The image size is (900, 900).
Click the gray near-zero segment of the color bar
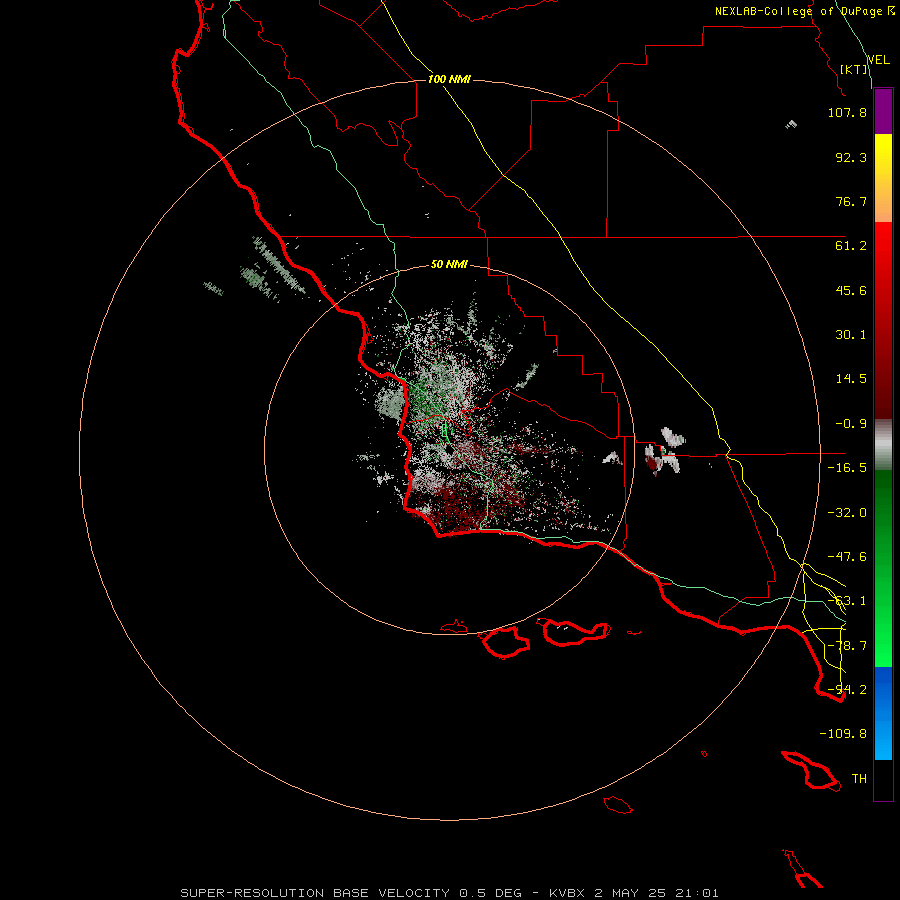tap(883, 445)
